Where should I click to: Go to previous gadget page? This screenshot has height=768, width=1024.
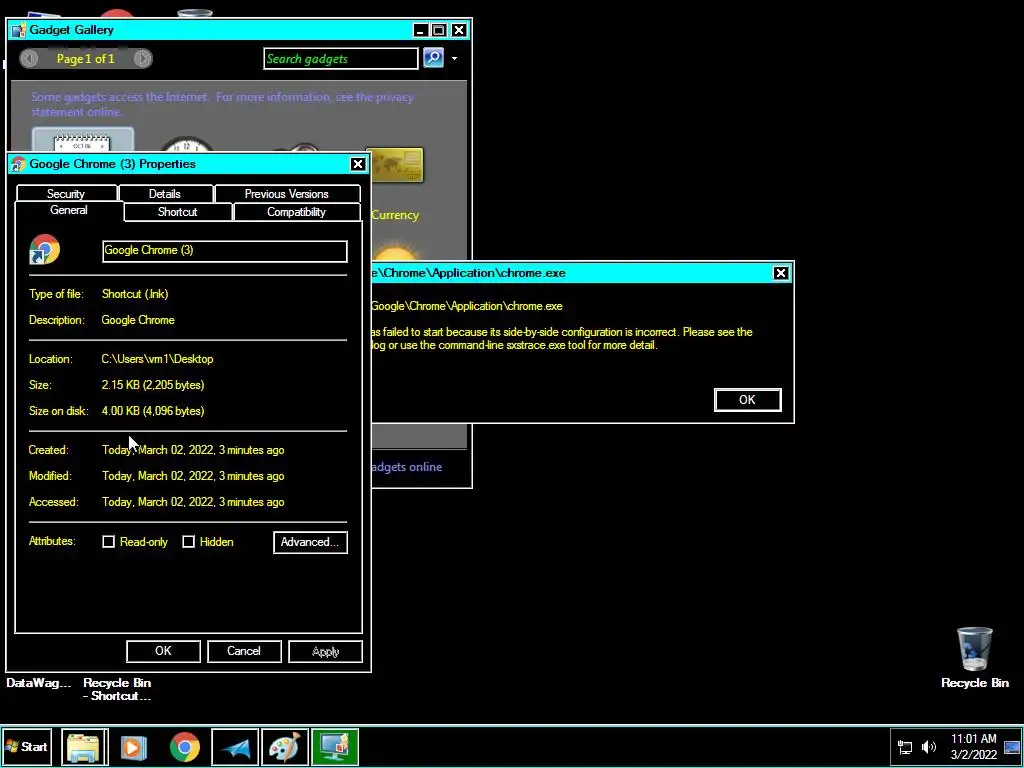(x=29, y=59)
